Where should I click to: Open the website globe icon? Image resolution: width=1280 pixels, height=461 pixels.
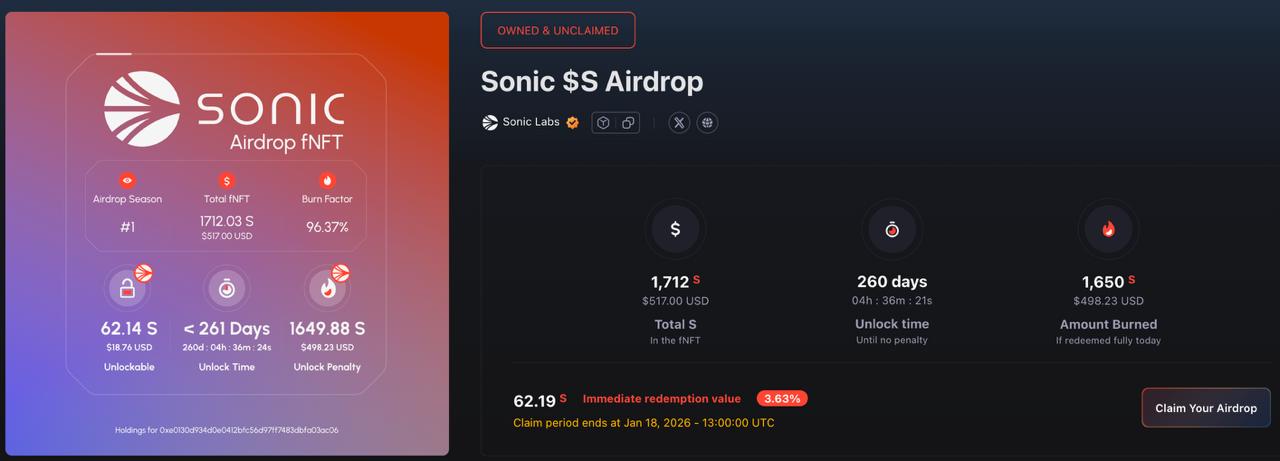[708, 123]
